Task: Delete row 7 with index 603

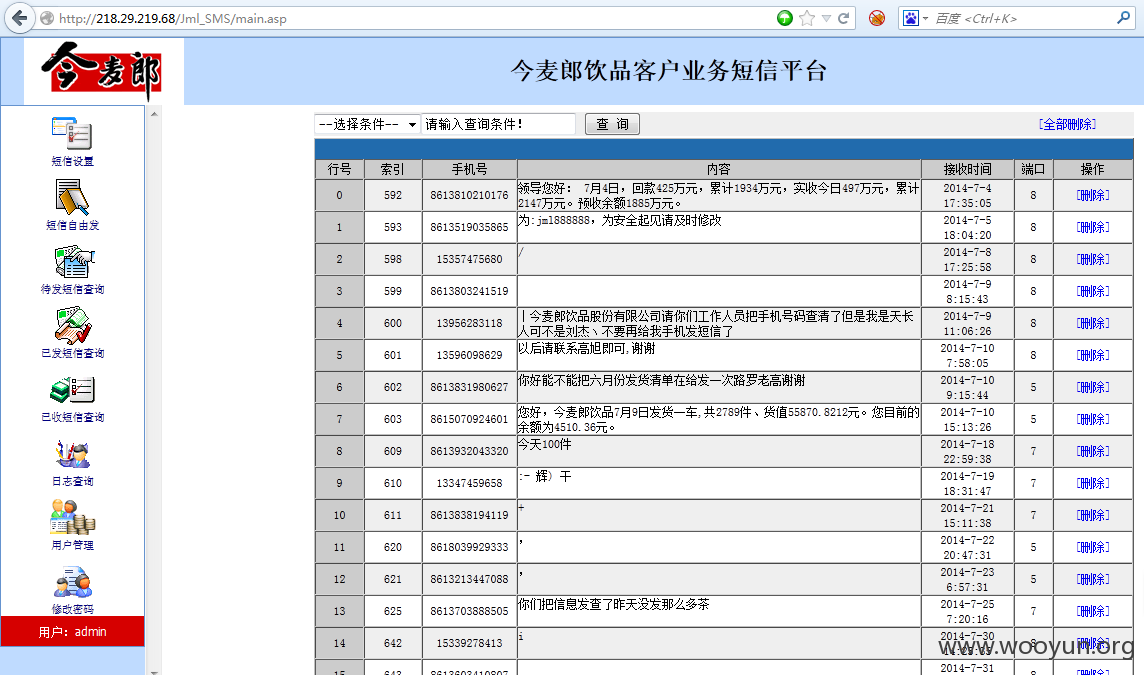Action: click(1092, 420)
